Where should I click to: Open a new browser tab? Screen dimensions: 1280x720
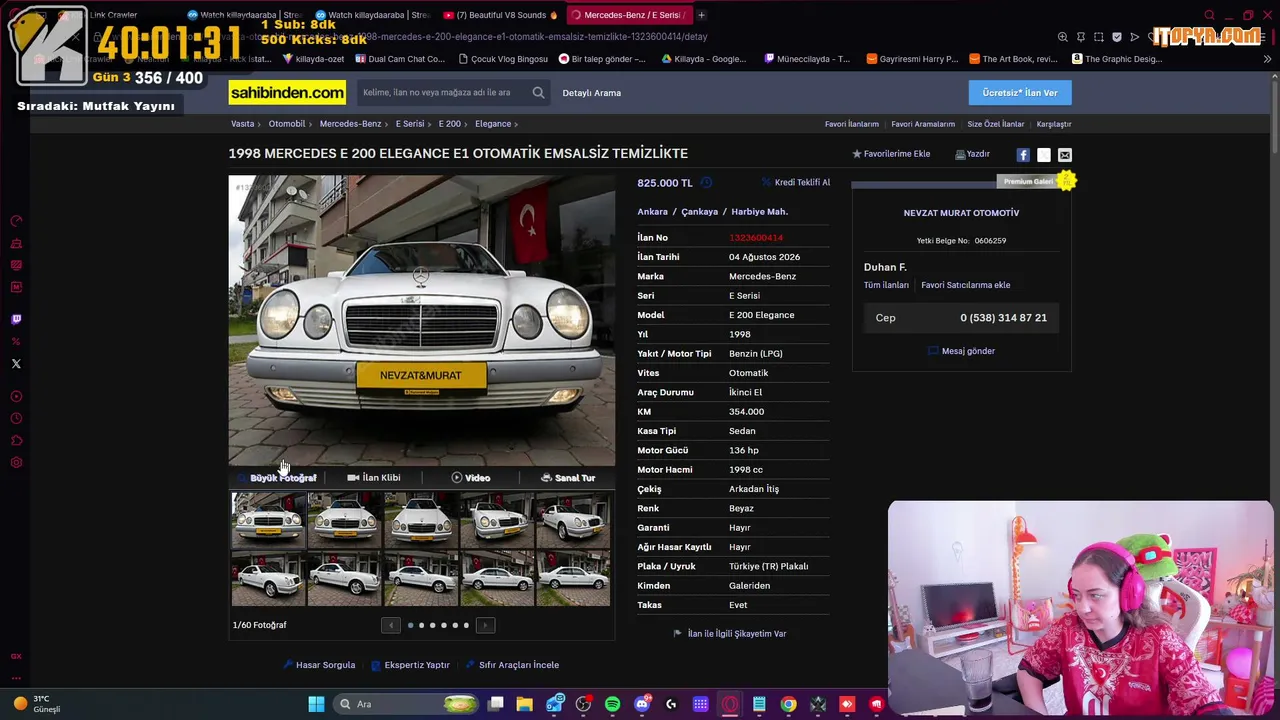(x=701, y=15)
